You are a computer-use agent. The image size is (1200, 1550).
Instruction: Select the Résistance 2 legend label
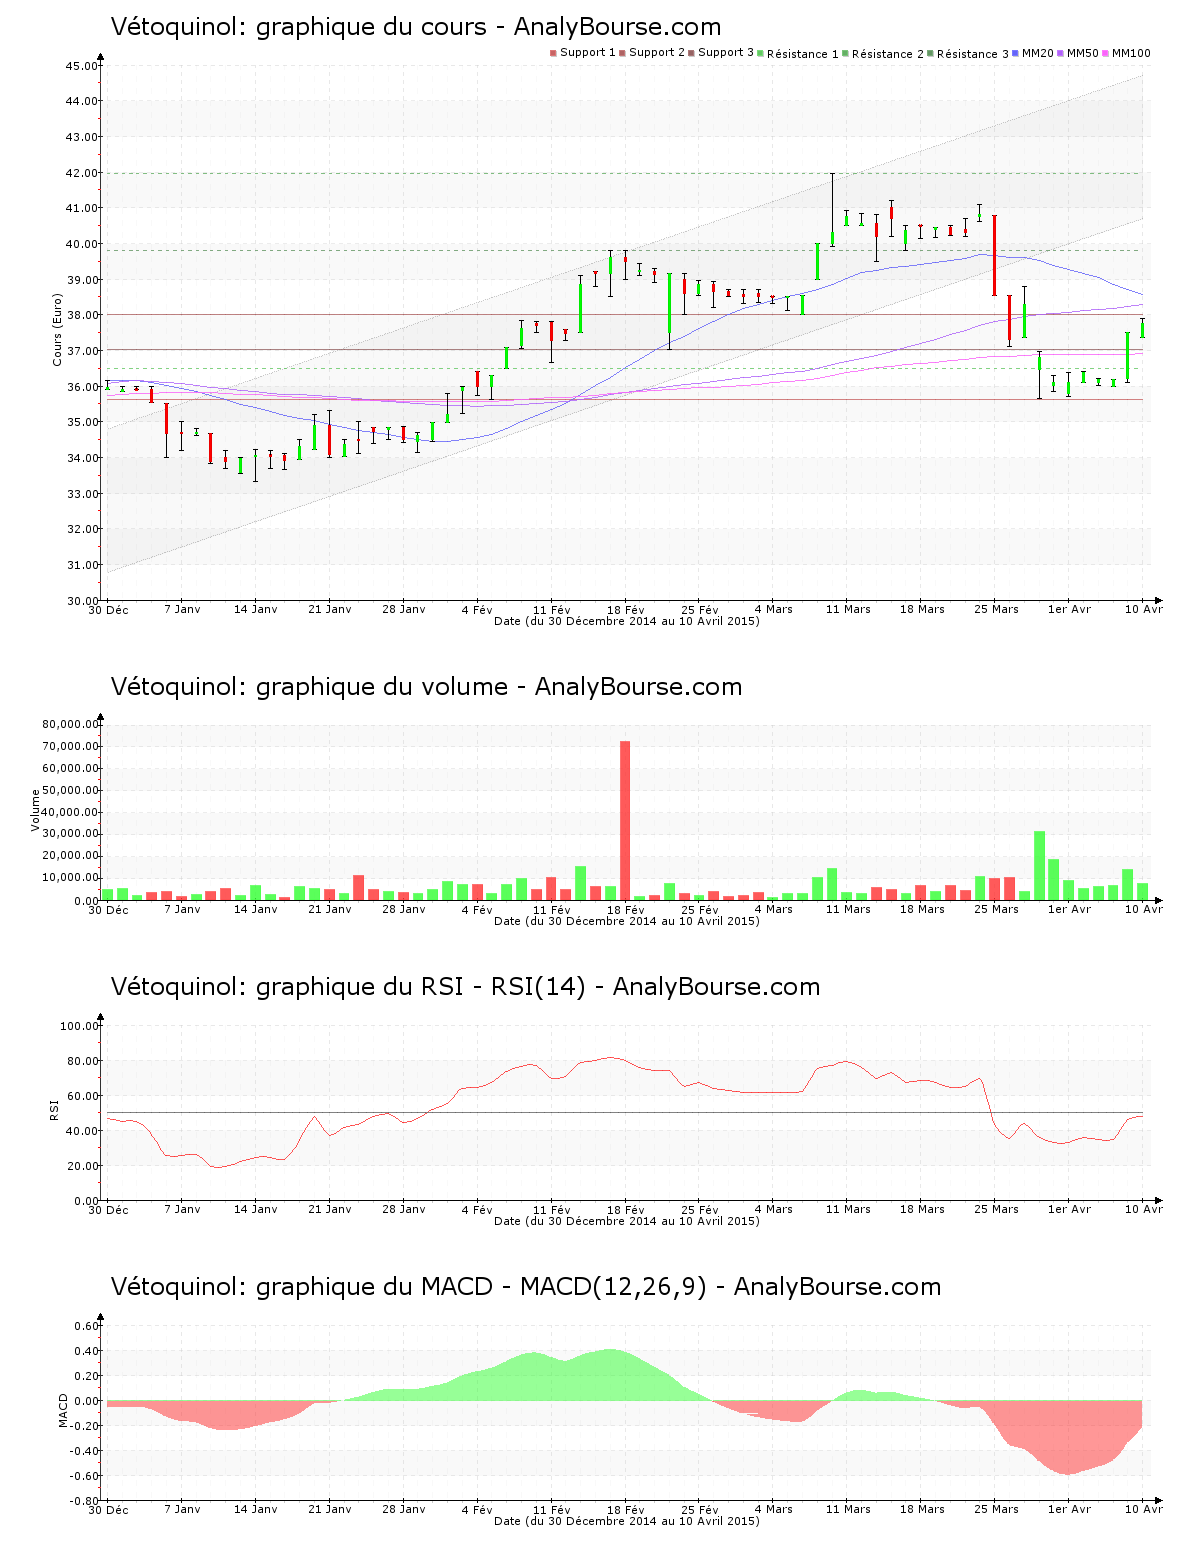pos(888,54)
